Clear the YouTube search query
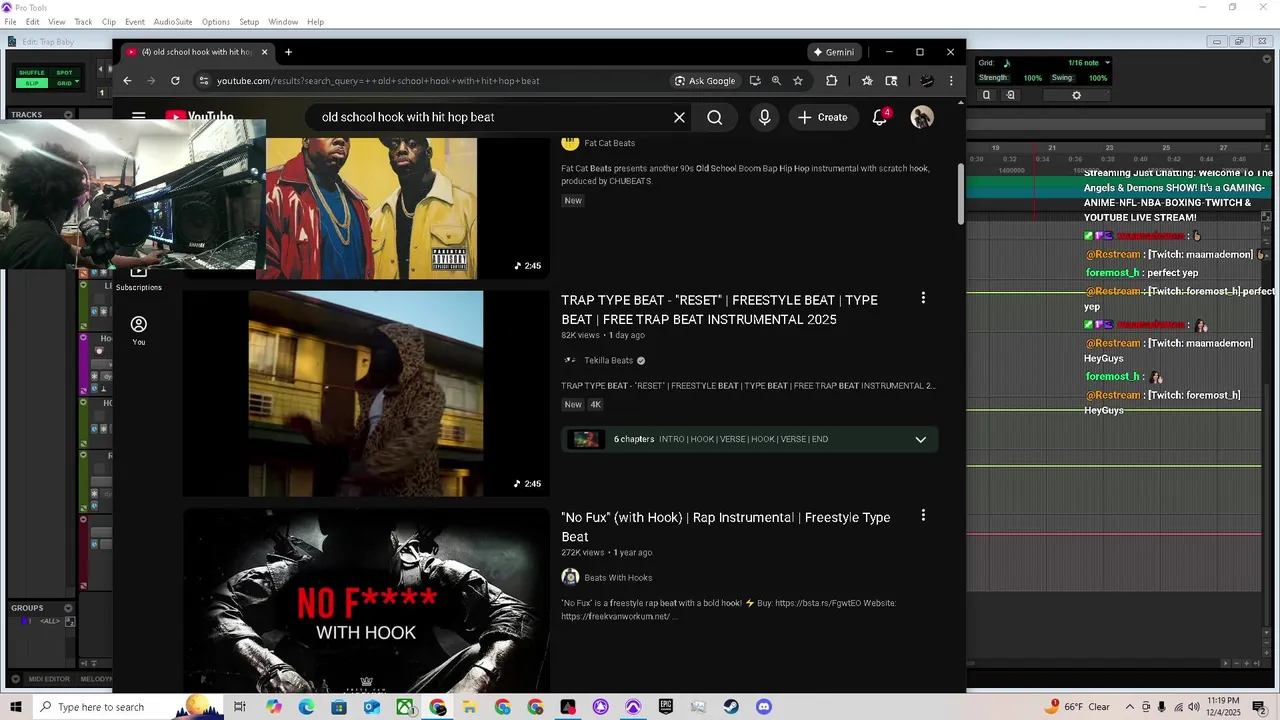The width and height of the screenshot is (1280, 720). click(679, 117)
